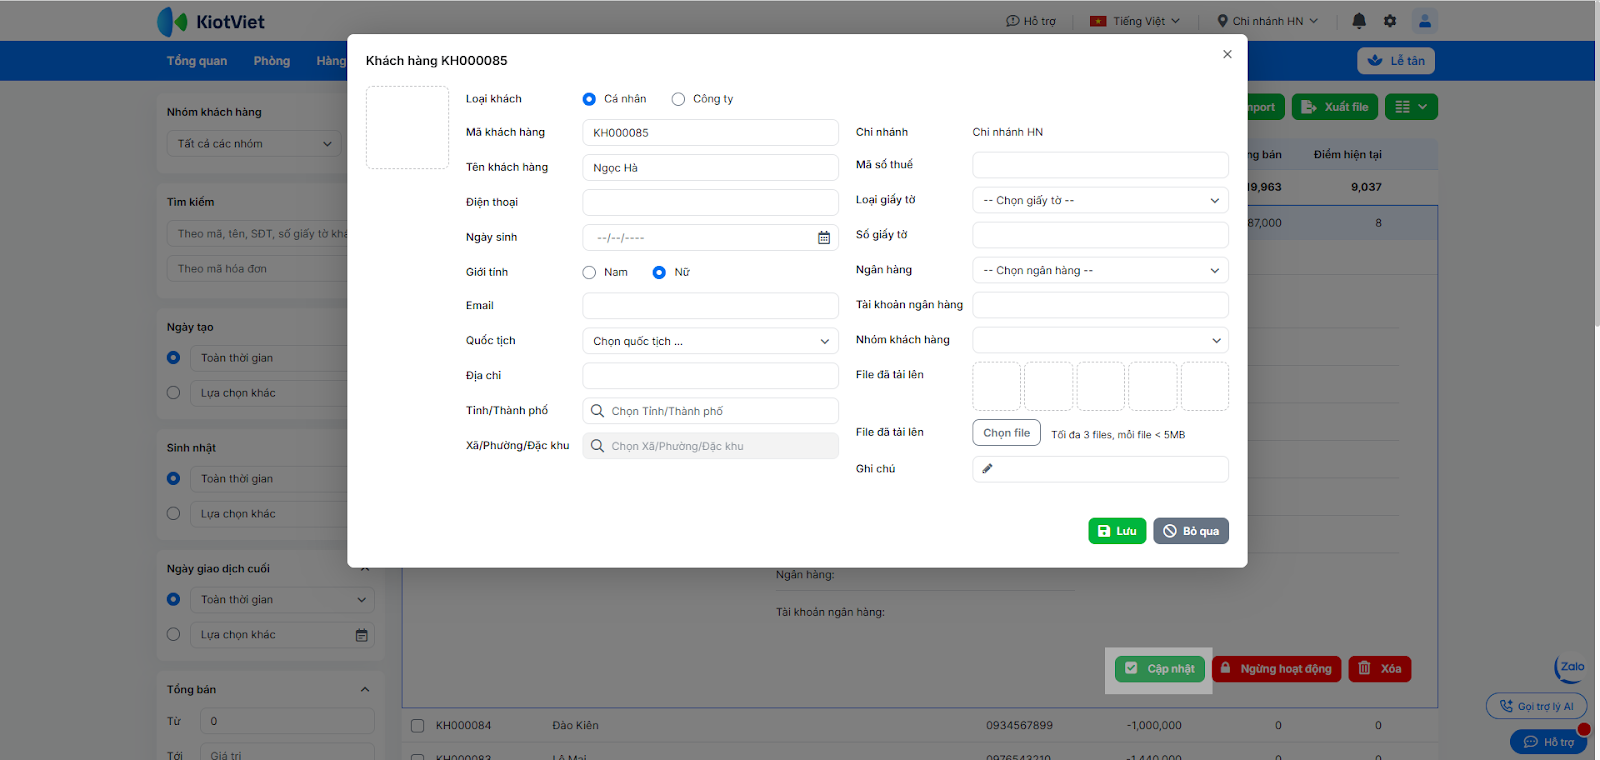Screen dimensions: 1600x760
Task: Click the Tỉnh/Thành phố search field
Action: pos(710,411)
